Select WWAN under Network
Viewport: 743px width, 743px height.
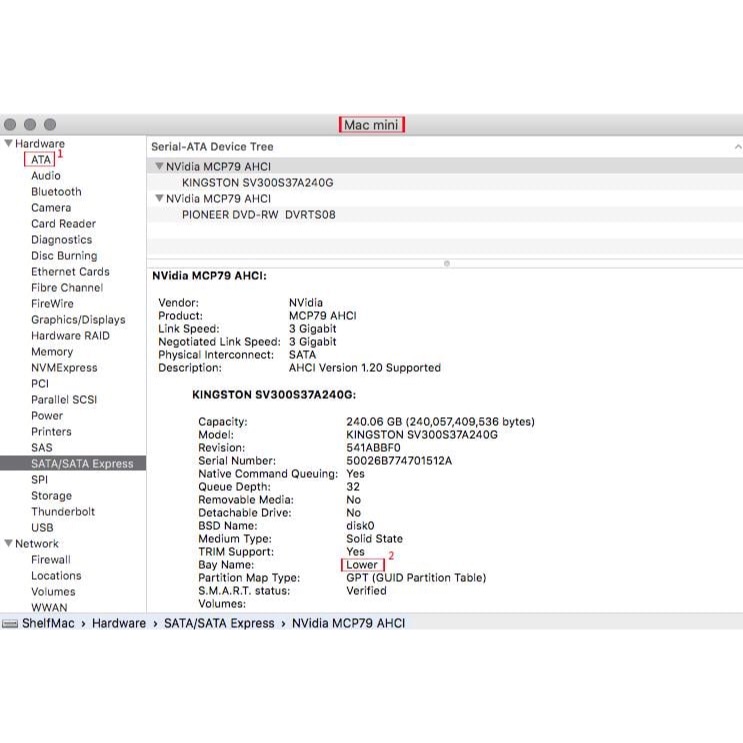click(49, 607)
